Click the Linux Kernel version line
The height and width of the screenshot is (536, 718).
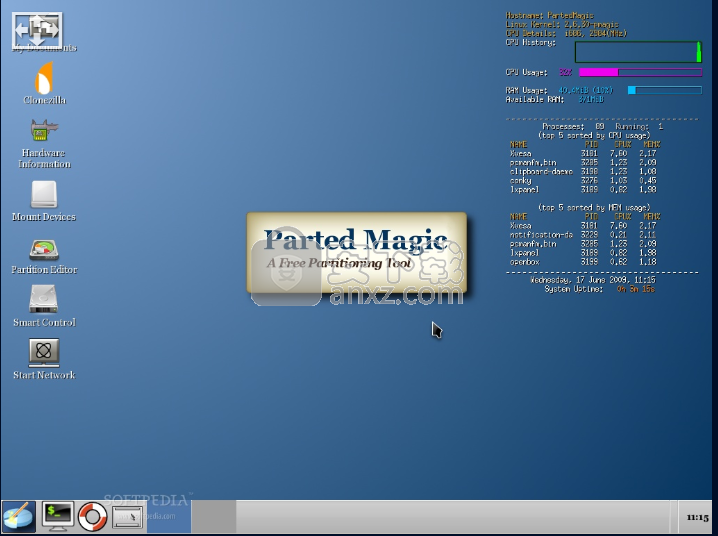(562, 25)
